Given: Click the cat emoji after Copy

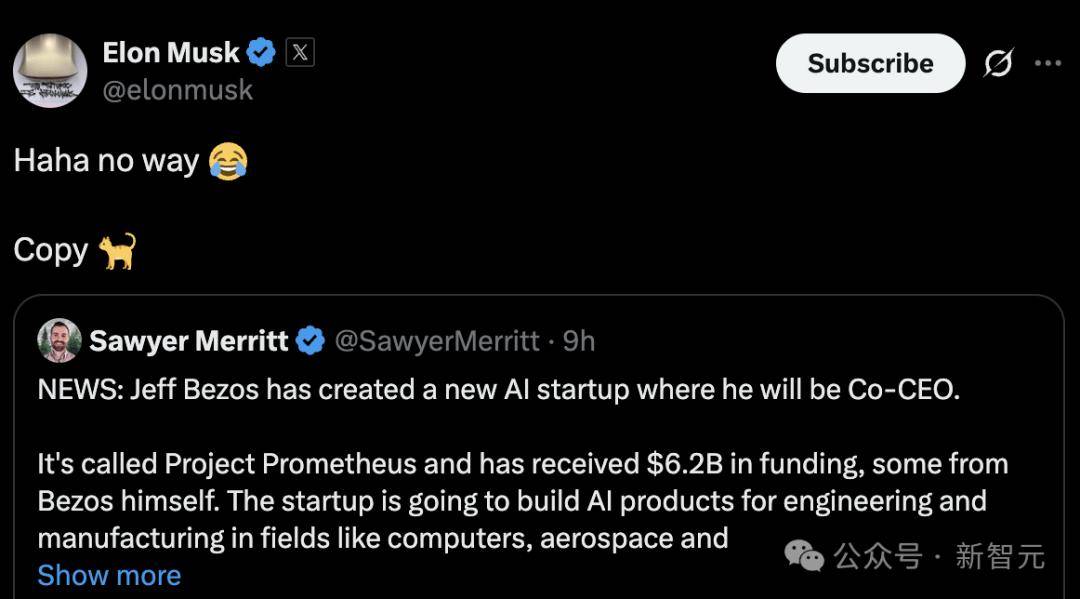Looking at the screenshot, I should point(117,250).
